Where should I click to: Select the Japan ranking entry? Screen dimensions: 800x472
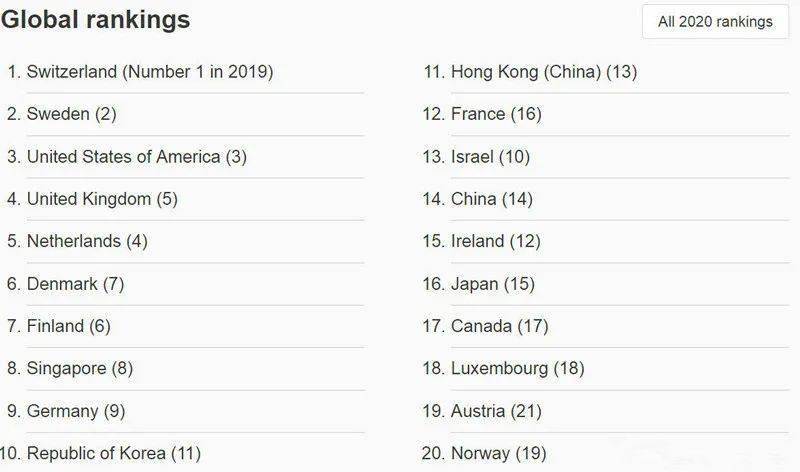492,284
